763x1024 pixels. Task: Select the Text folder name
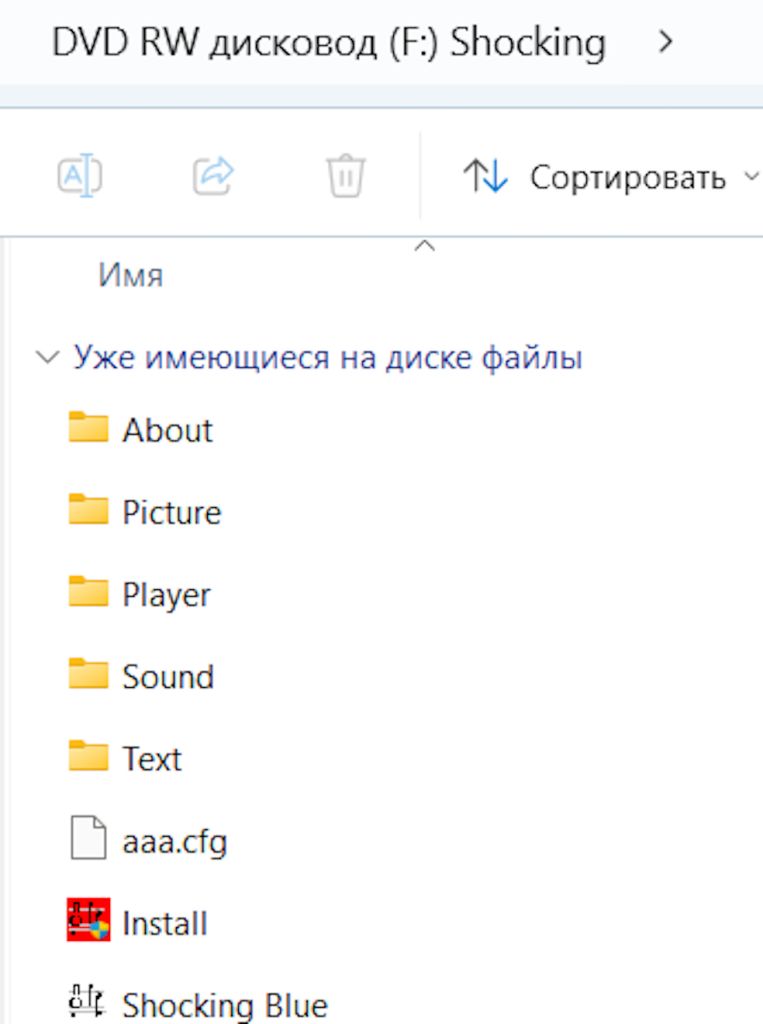[x=152, y=759]
